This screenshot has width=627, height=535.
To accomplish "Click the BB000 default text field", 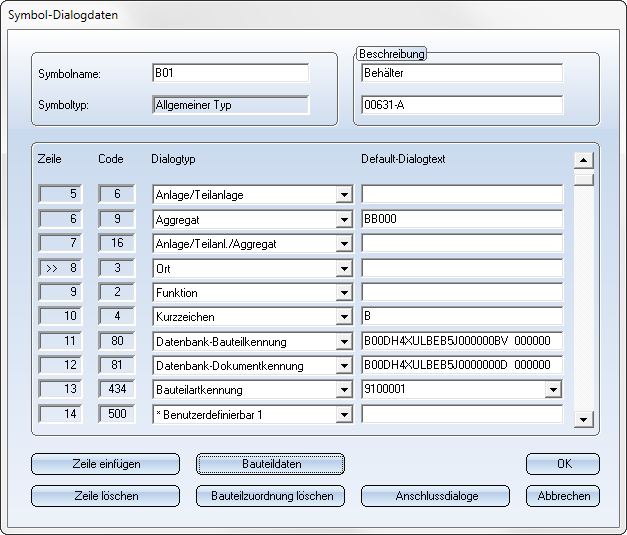I will (461, 220).
